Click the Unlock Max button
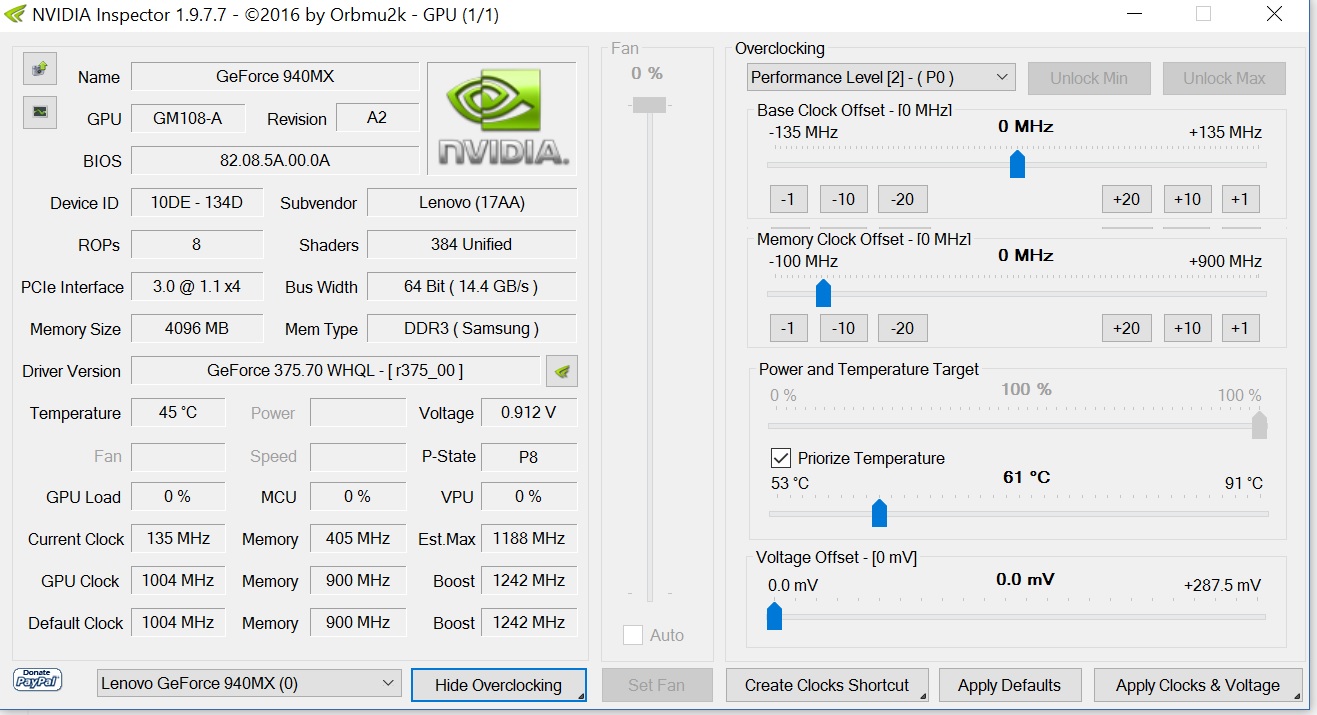 click(x=1224, y=78)
